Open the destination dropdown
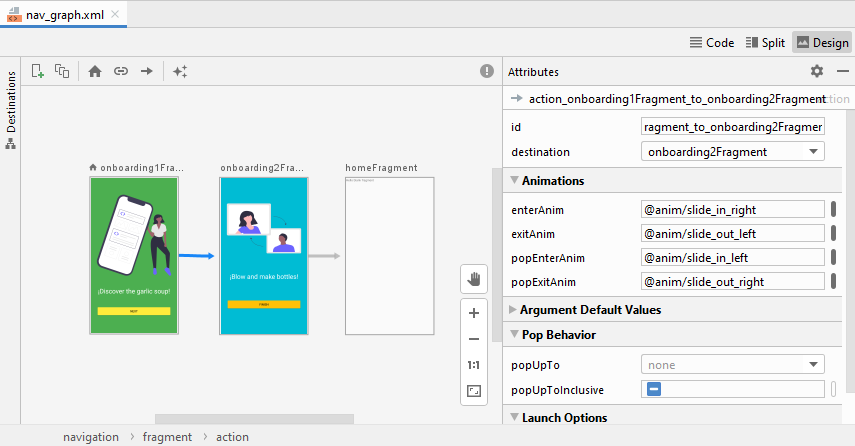Screen dimensions: 855x446 (732, 152)
